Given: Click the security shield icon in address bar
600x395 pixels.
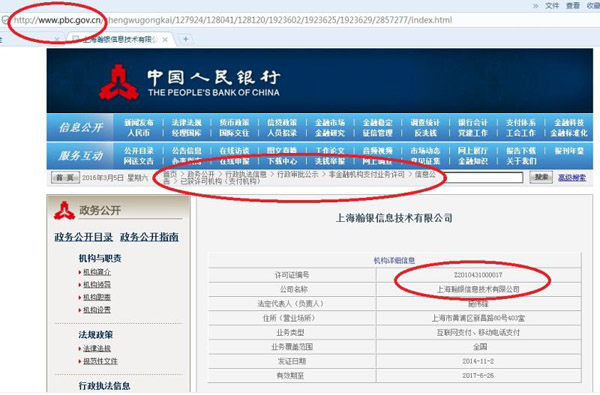Looking at the screenshot, I should (5, 20).
